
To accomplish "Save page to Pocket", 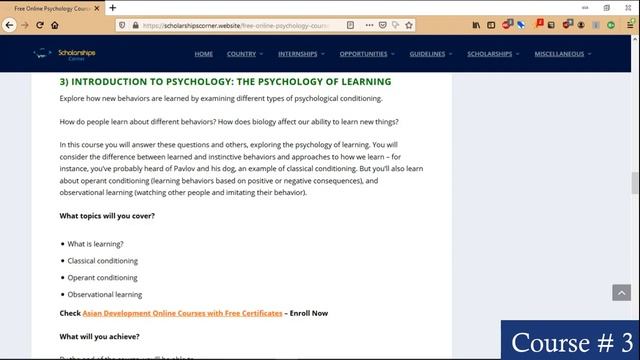I will click(x=382, y=25).
